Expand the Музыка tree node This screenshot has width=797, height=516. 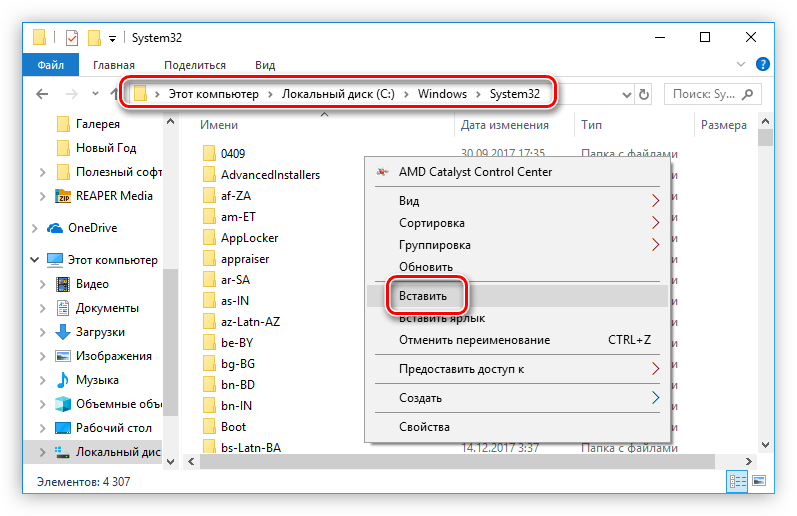pos(42,380)
